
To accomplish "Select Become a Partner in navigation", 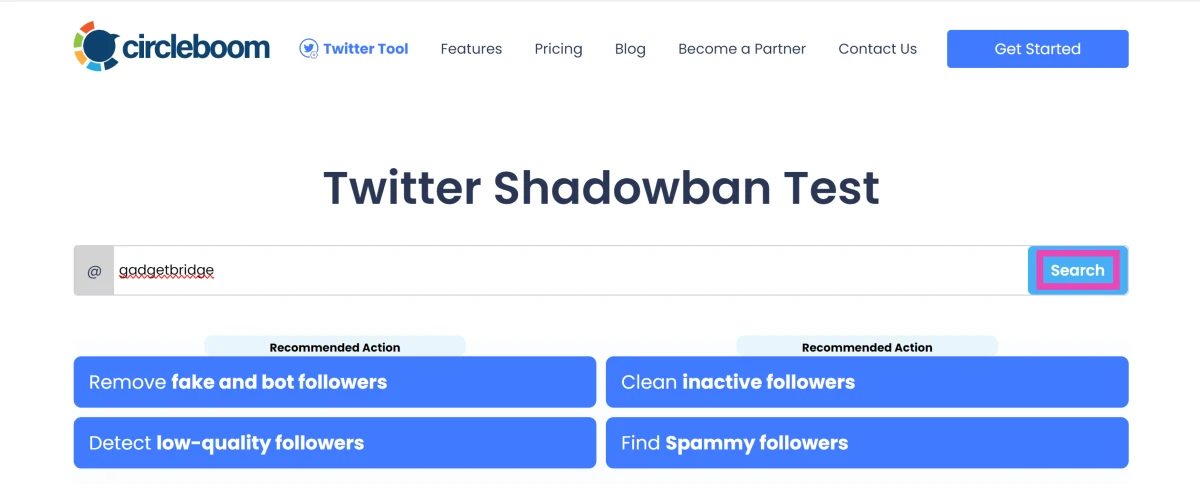I will pyautogui.click(x=741, y=48).
